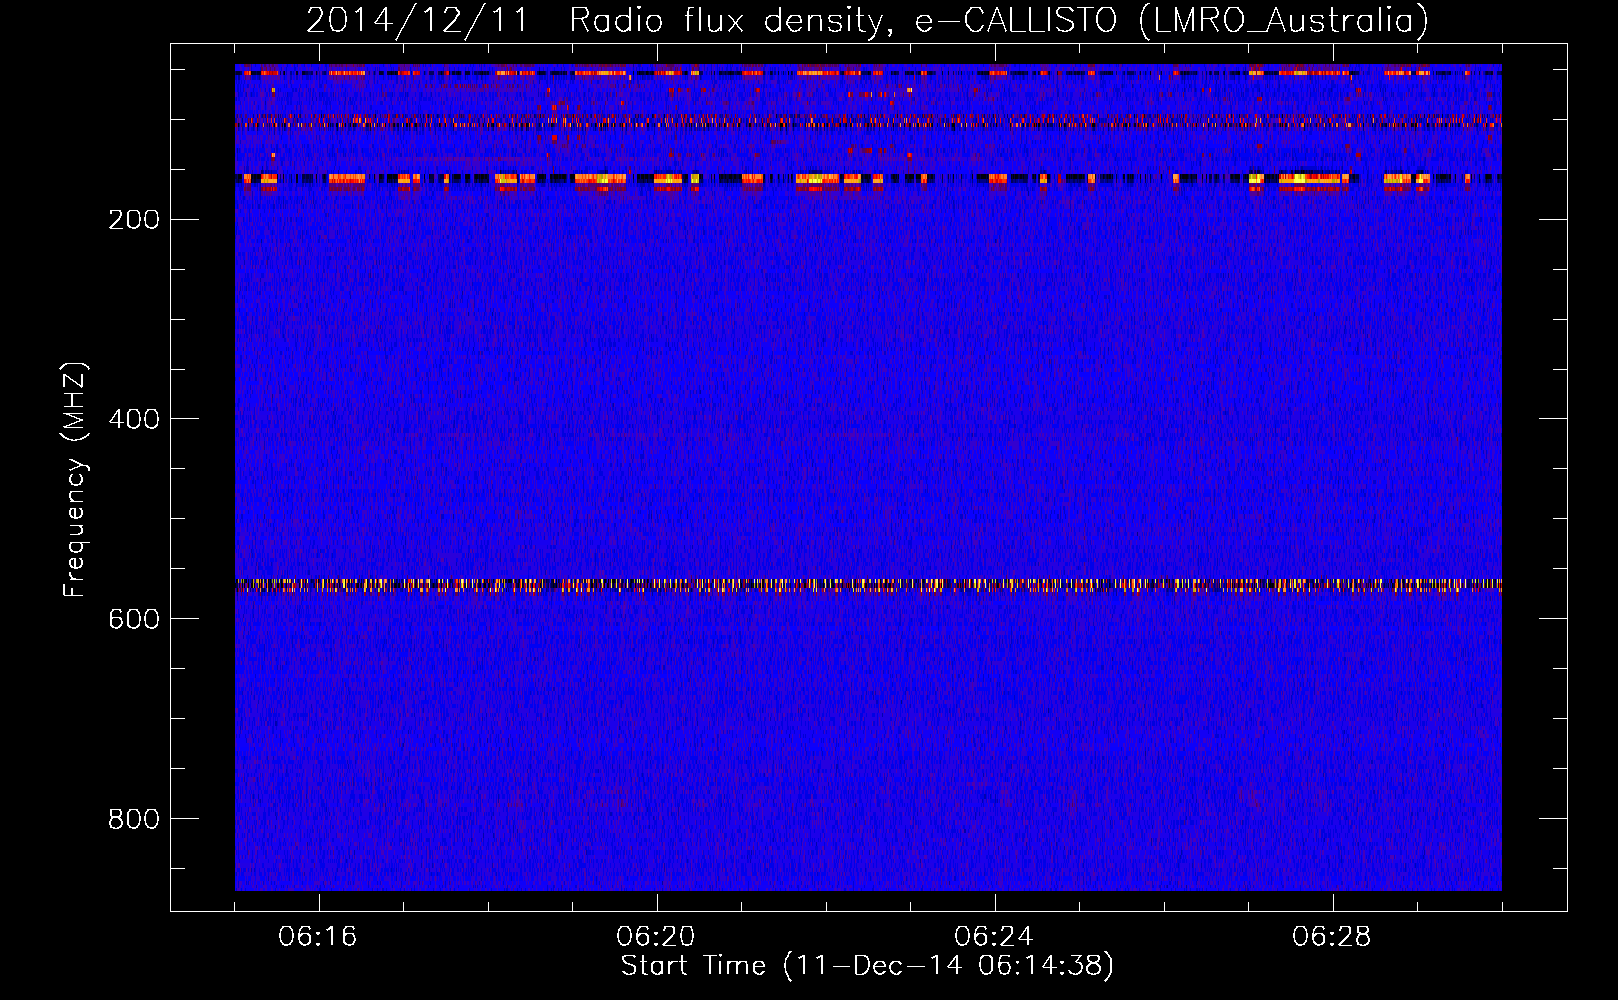This screenshot has width=1618, height=1000.
Task: Click the 06:28 time tick label
Action: click(x=1332, y=937)
